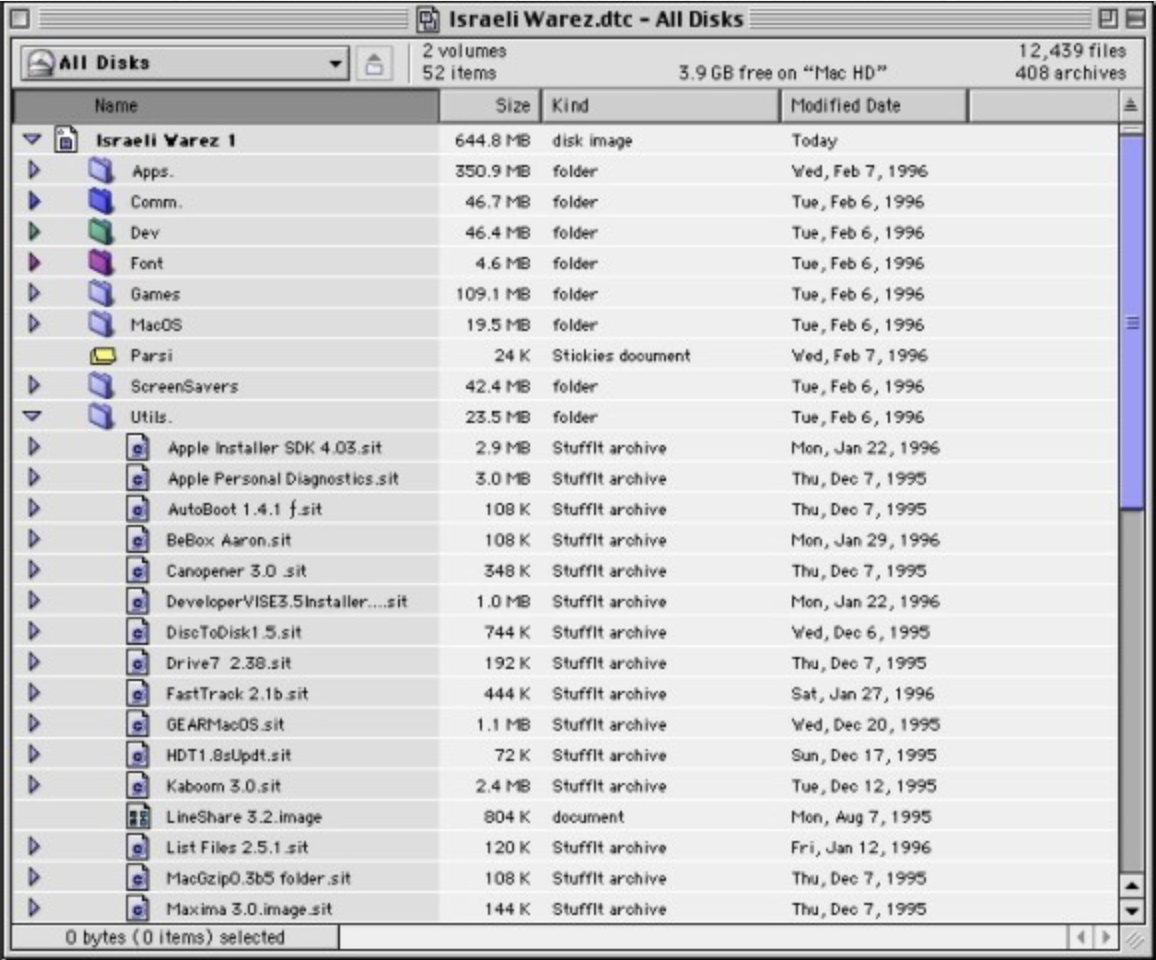
Task: Click the Drive7 2.38.sit archive icon
Action: [138, 663]
